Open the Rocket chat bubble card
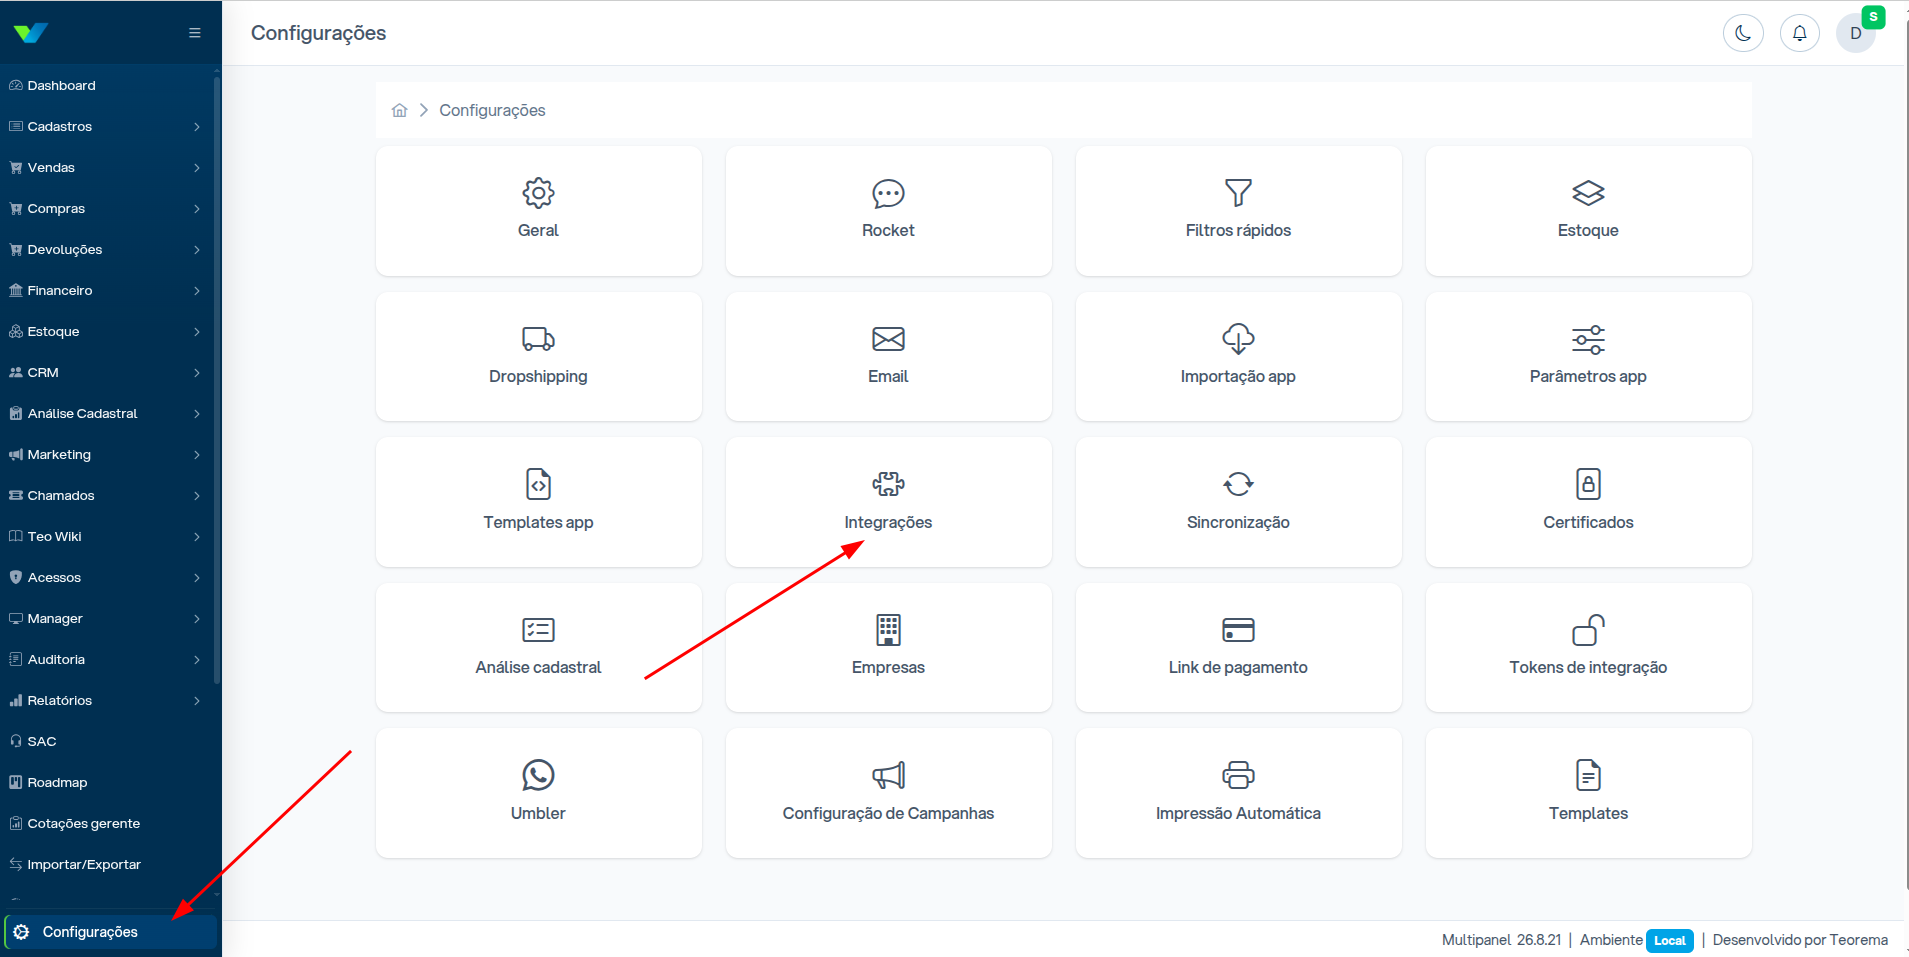 tap(888, 211)
